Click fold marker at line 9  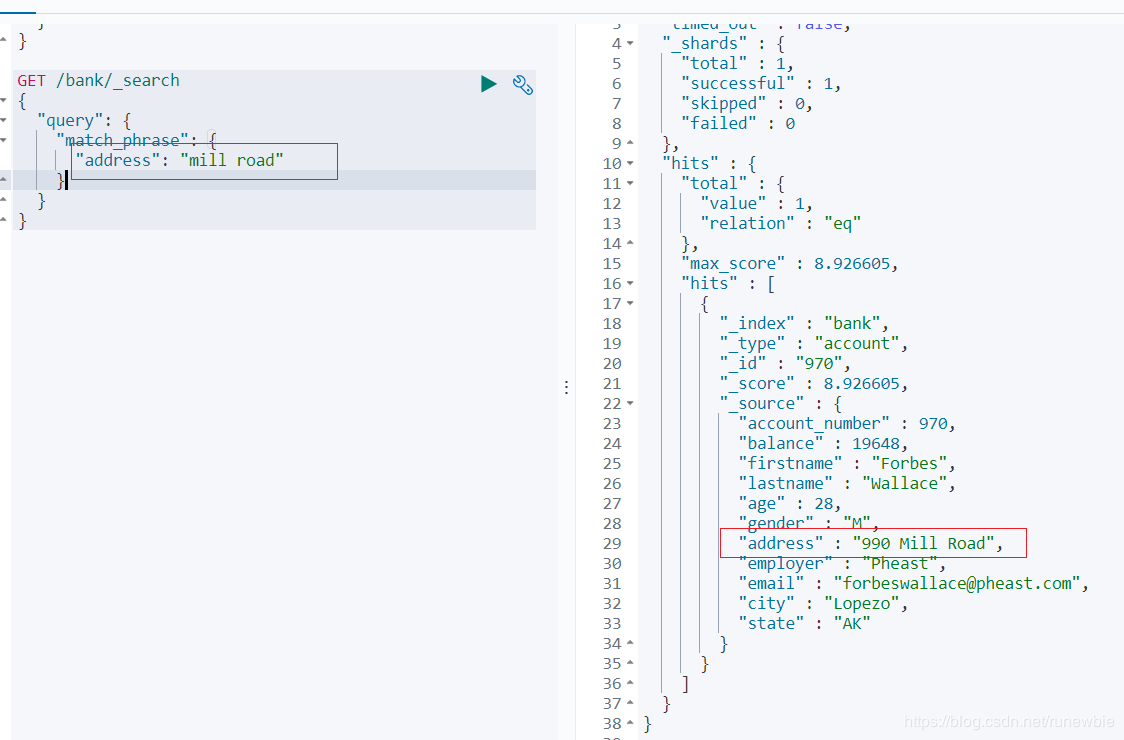pyautogui.click(x=630, y=143)
